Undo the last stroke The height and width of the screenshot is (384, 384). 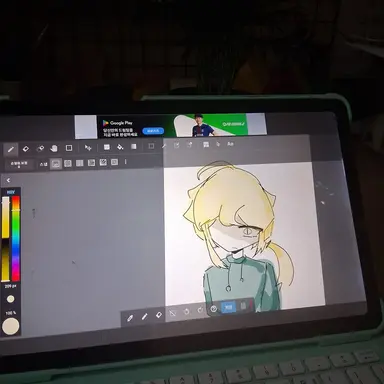coord(186,312)
